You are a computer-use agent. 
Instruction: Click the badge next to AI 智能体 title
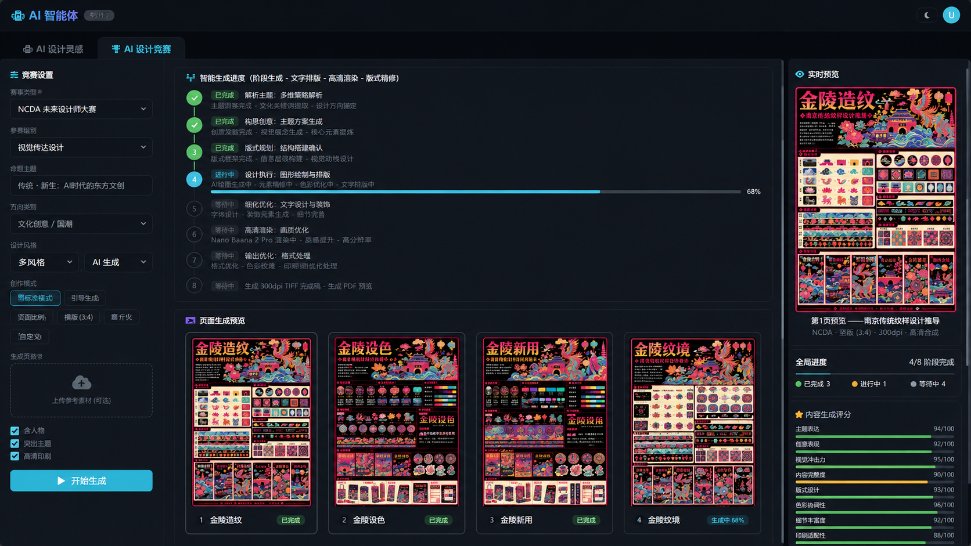[x=98, y=15]
